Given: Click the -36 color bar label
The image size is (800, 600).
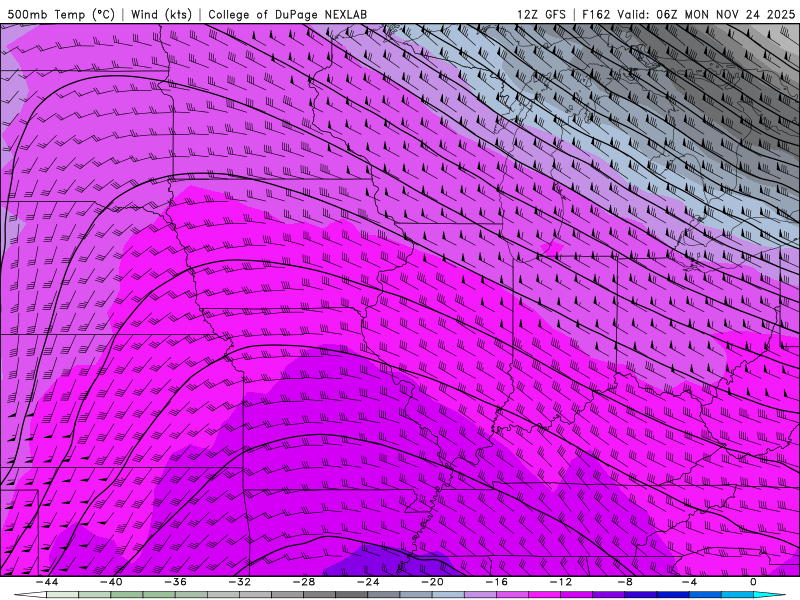Looking at the screenshot, I should pyautogui.click(x=176, y=582).
